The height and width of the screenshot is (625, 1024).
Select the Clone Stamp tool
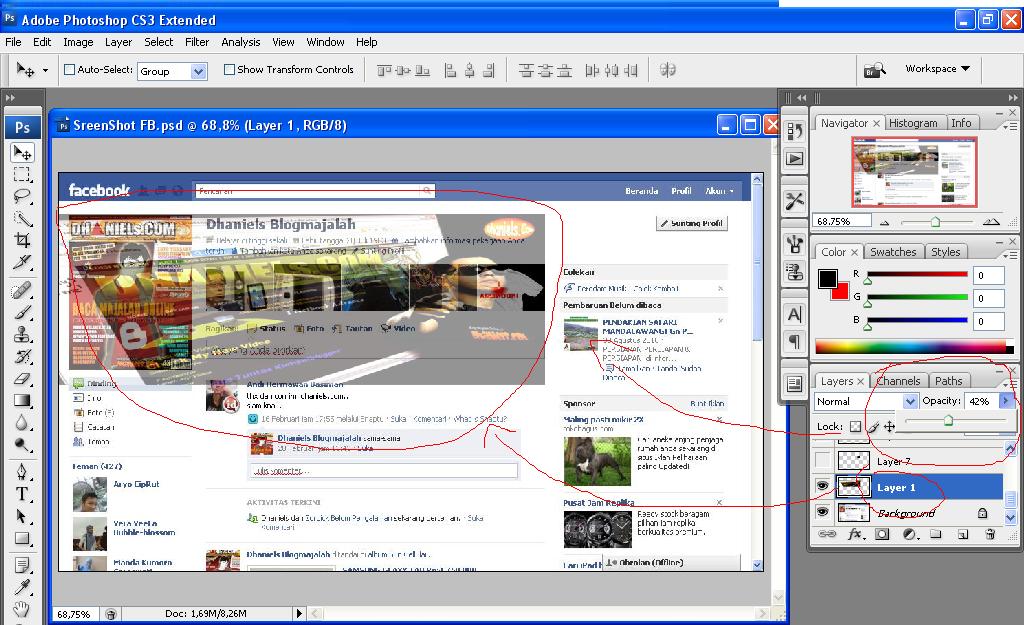pyautogui.click(x=22, y=334)
